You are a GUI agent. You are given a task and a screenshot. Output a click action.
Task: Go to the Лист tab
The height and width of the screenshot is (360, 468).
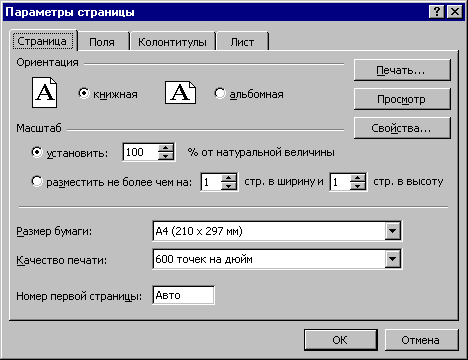point(242,42)
